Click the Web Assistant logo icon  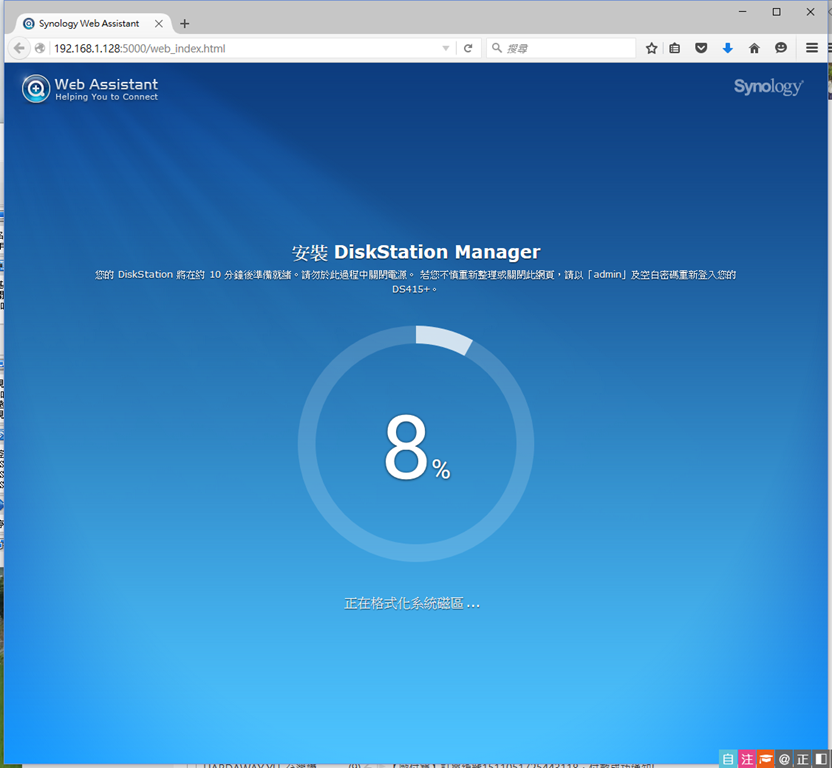coord(36,89)
